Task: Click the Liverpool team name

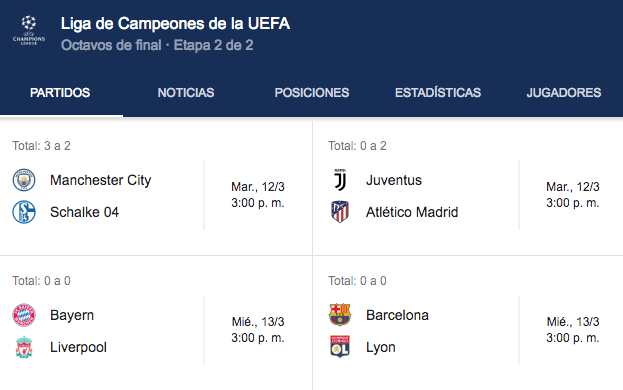Action: (x=78, y=347)
